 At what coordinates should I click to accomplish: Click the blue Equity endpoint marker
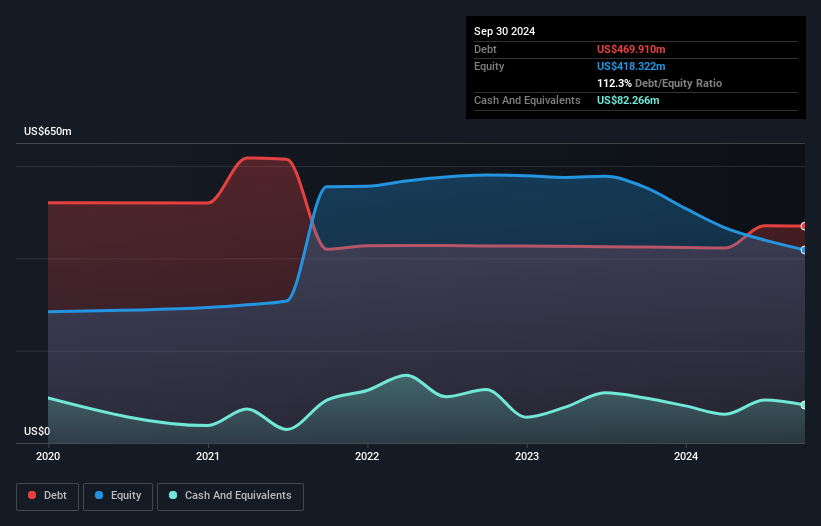pyautogui.click(x=804, y=250)
